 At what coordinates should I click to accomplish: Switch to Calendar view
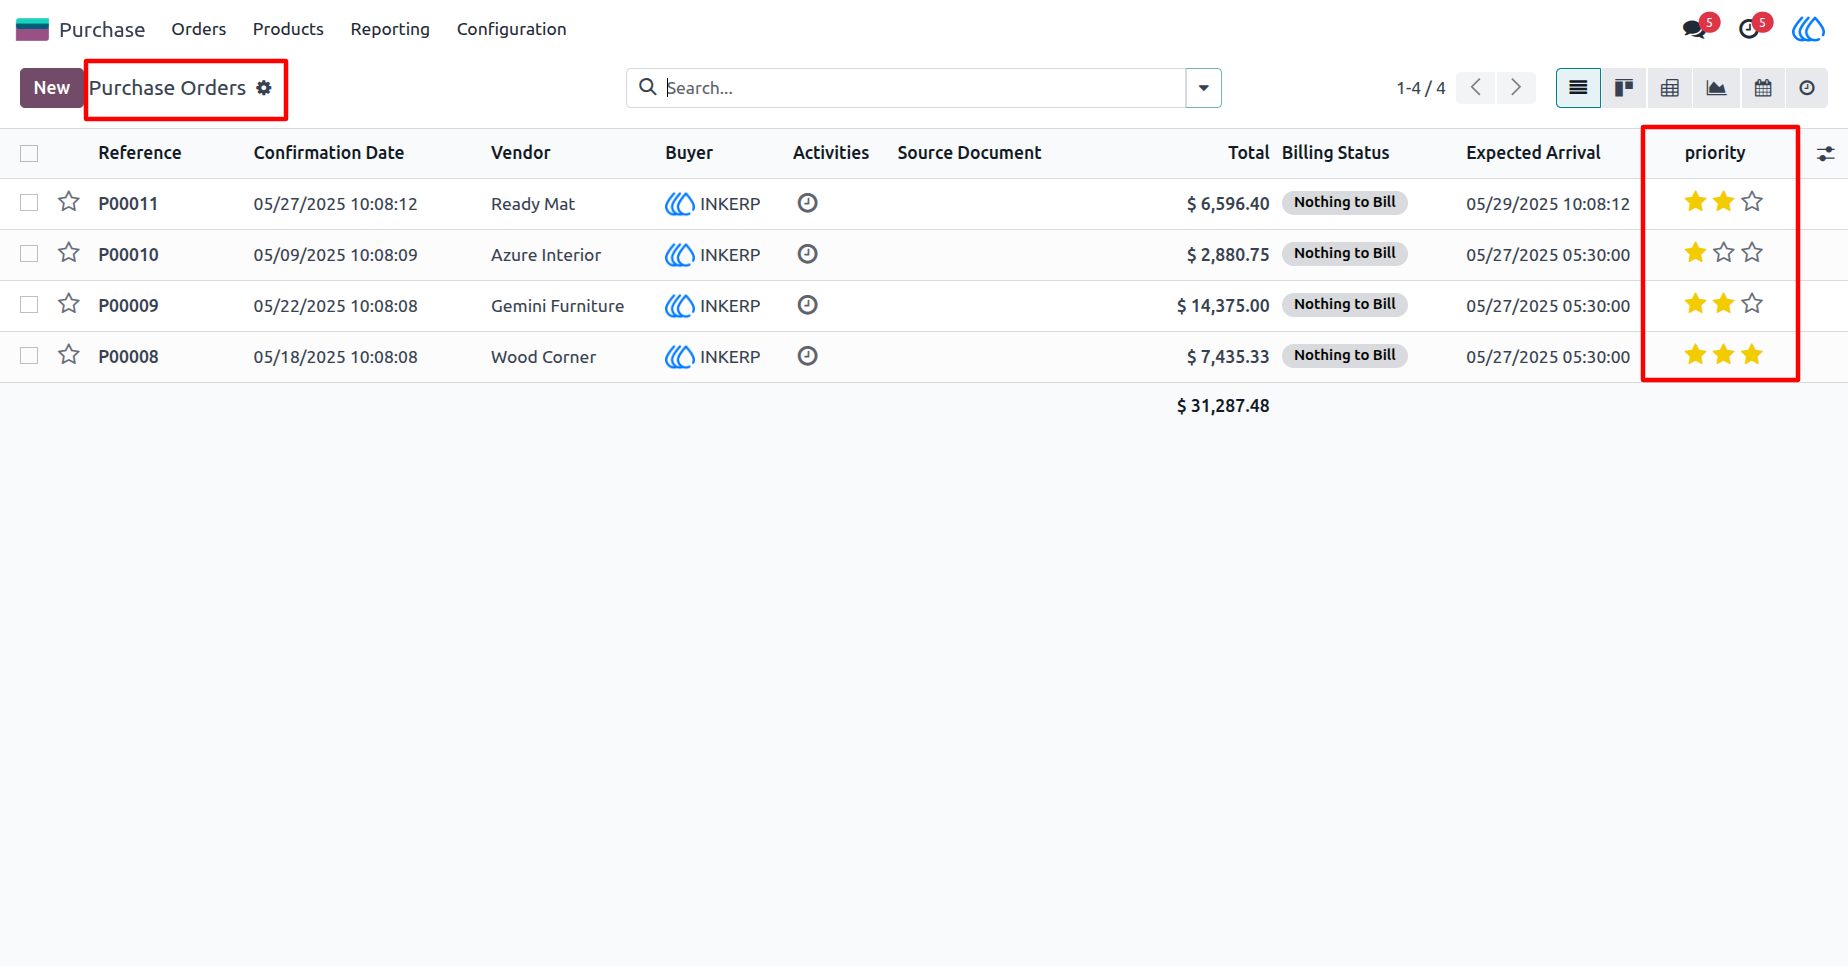(x=1763, y=88)
